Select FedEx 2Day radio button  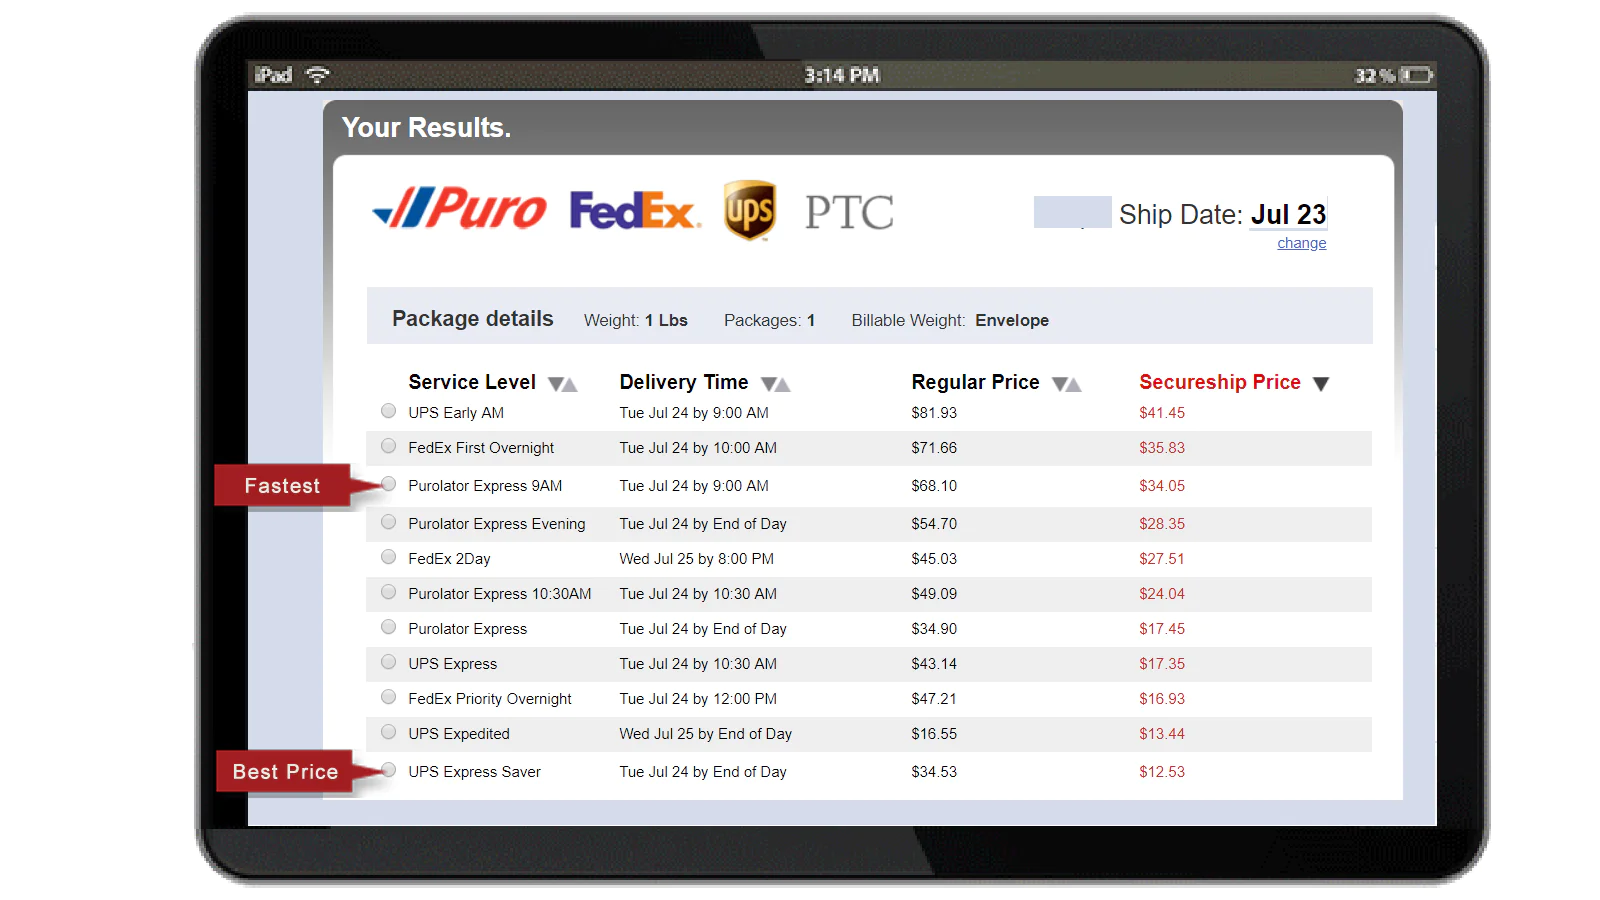tap(388, 557)
